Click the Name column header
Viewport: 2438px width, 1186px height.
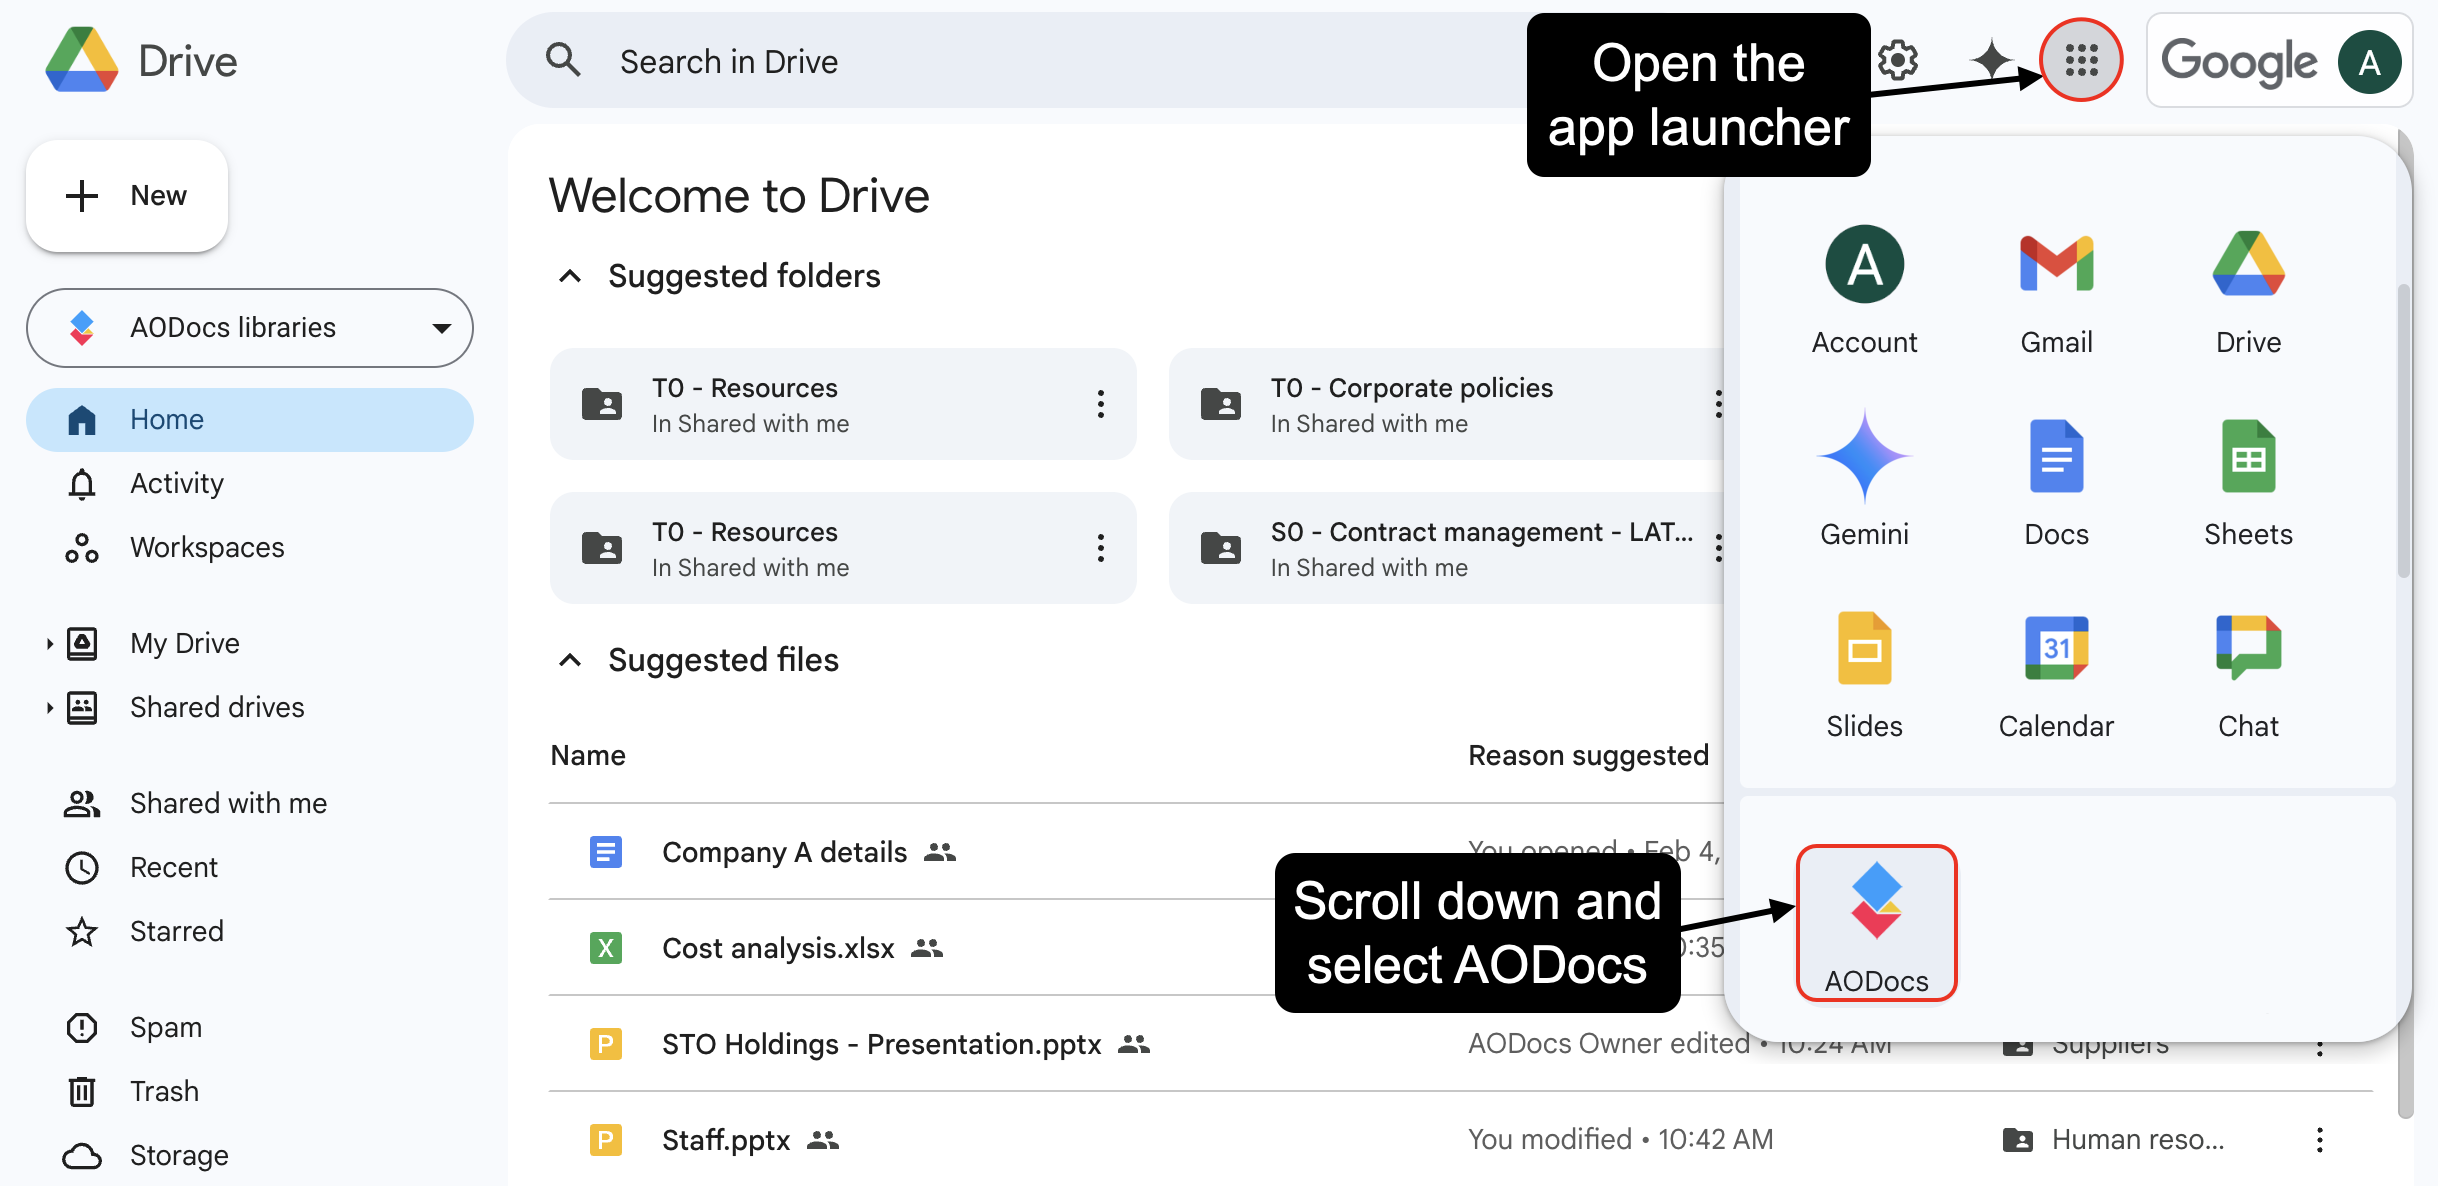click(x=588, y=756)
